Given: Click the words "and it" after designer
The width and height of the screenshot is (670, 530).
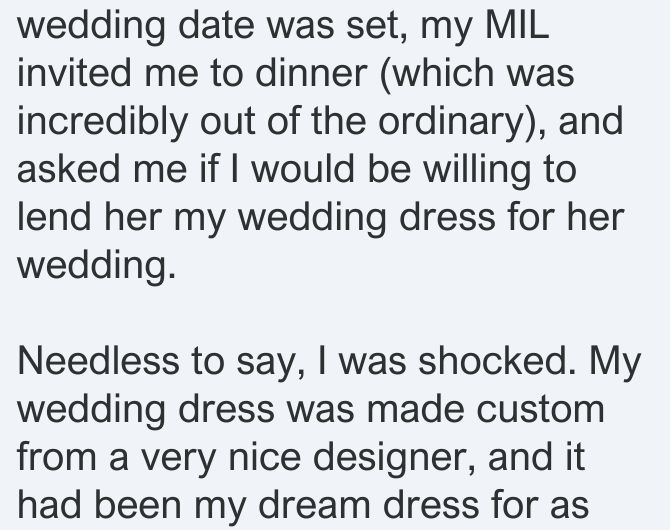Looking at the screenshot, I should 536,456.
